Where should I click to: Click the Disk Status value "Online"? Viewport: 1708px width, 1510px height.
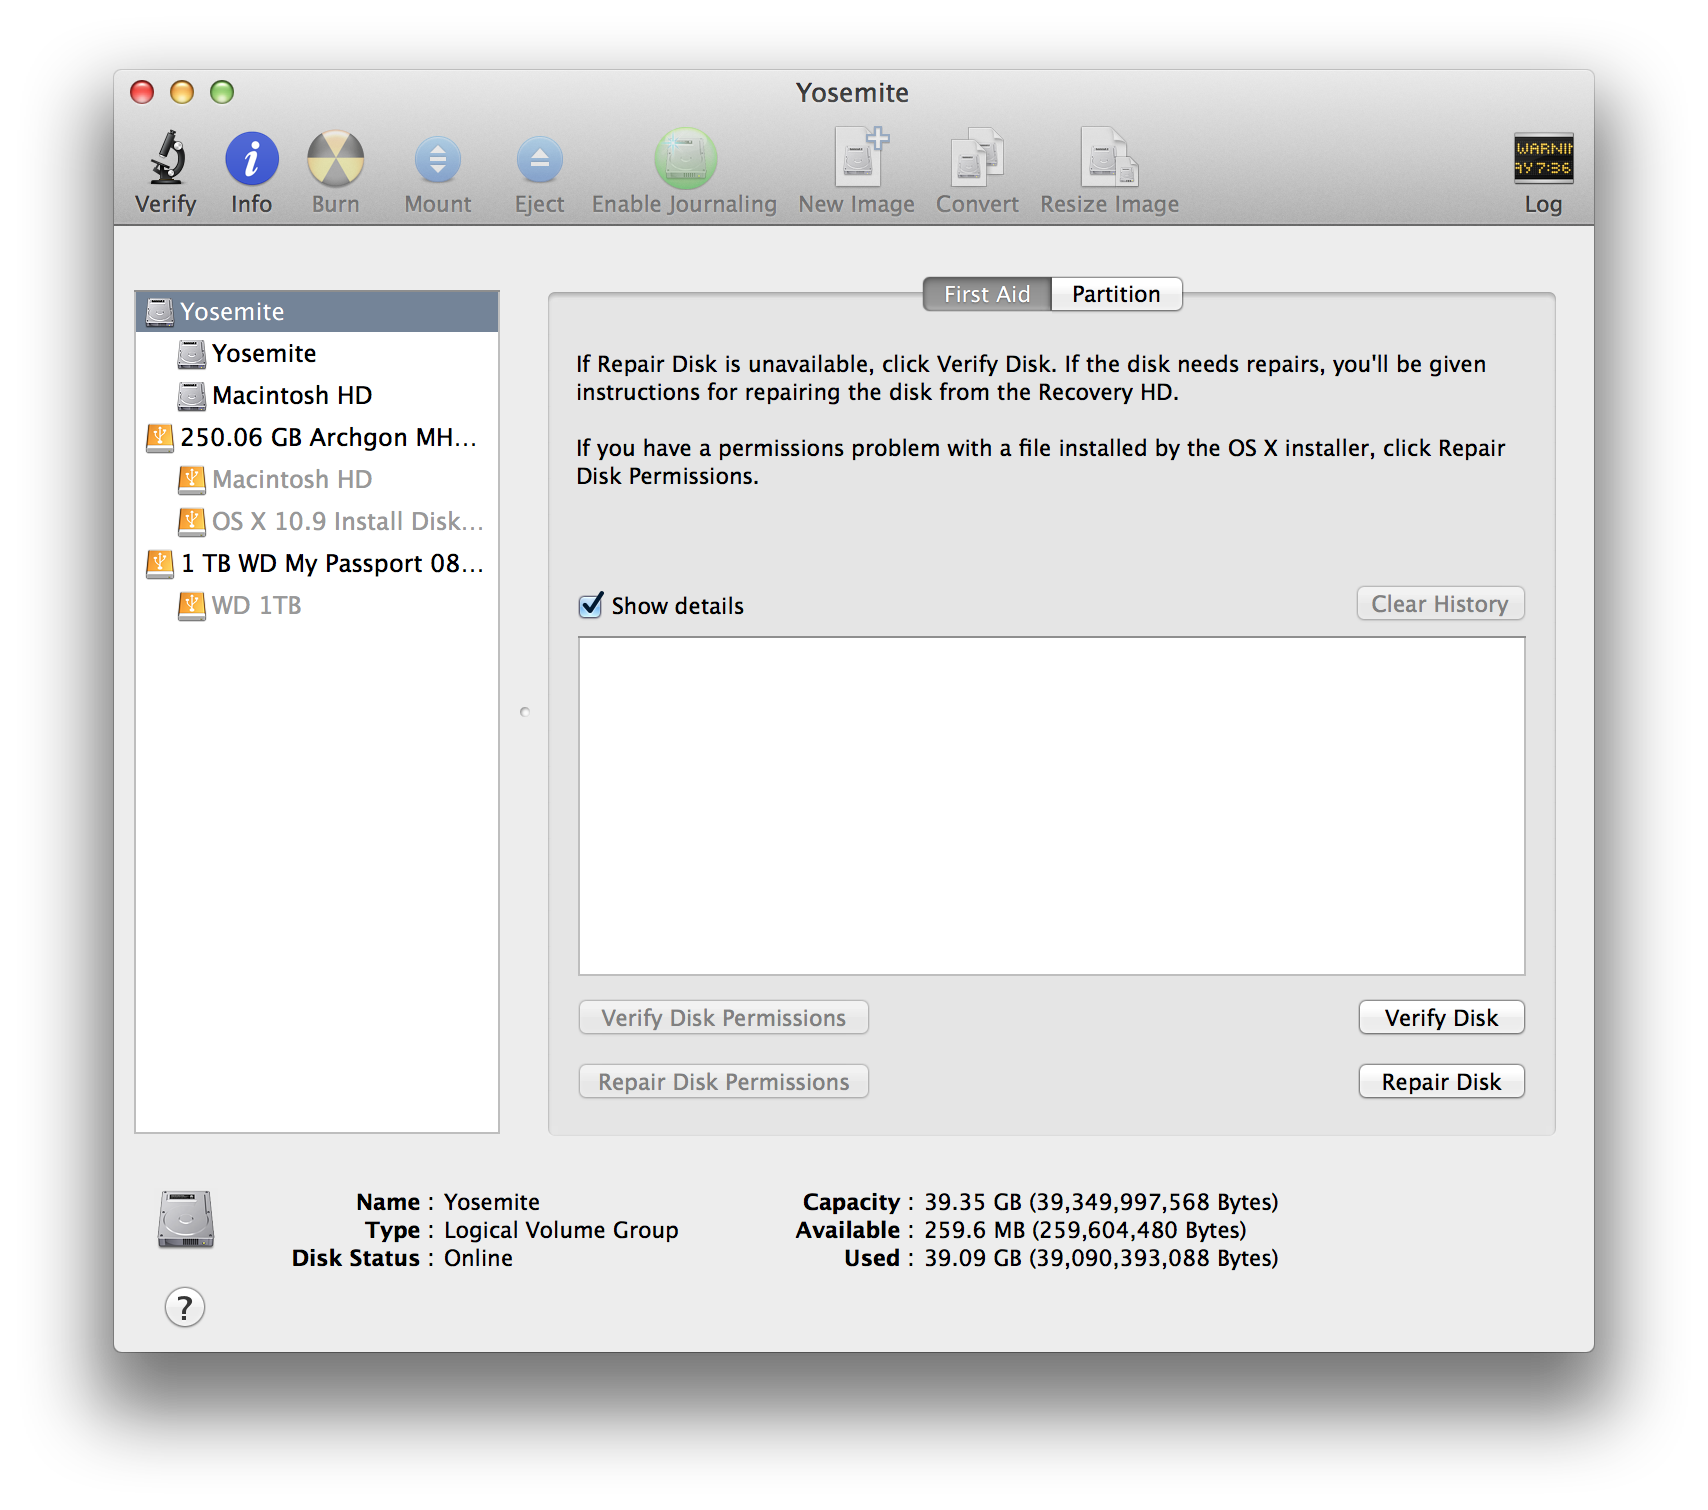pyautogui.click(x=478, y=1258)
